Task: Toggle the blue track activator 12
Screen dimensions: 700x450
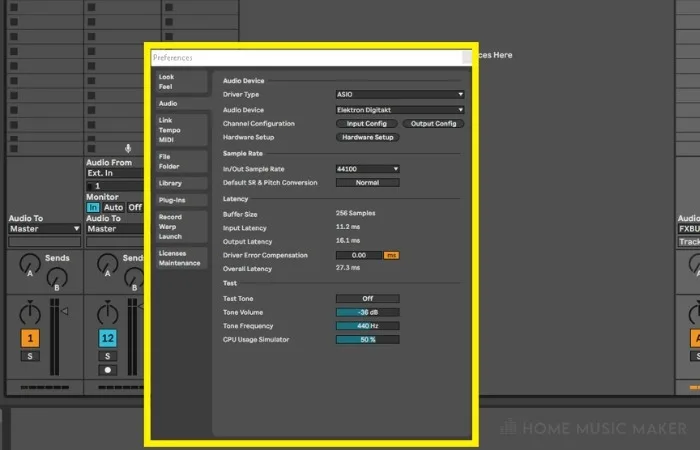Action: point(108,338)
